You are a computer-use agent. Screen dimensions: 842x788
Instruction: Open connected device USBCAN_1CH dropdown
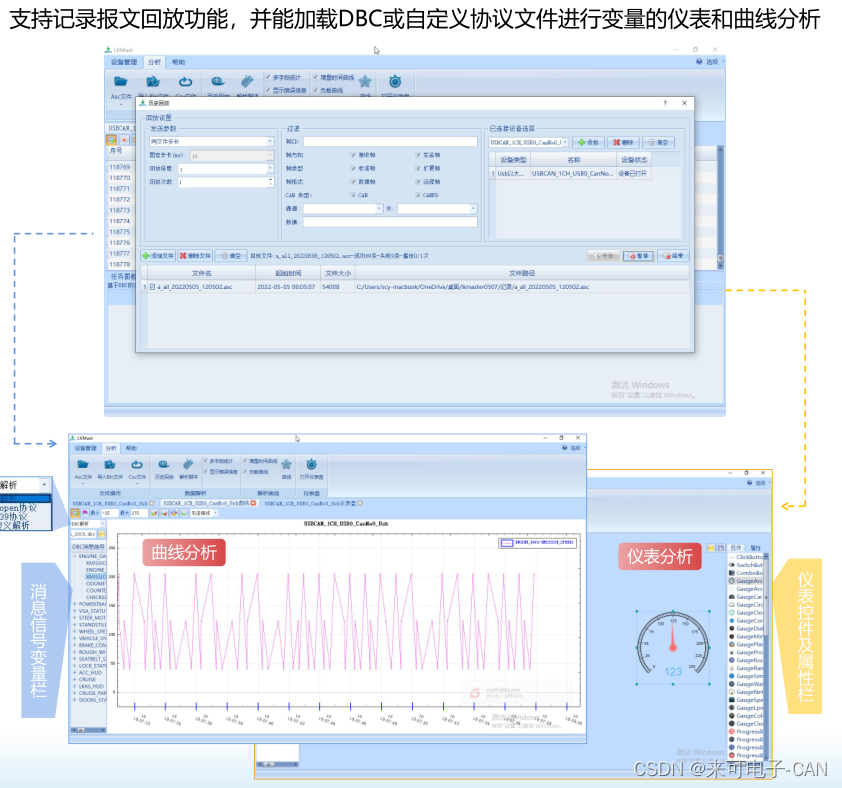tap(528, 142)
